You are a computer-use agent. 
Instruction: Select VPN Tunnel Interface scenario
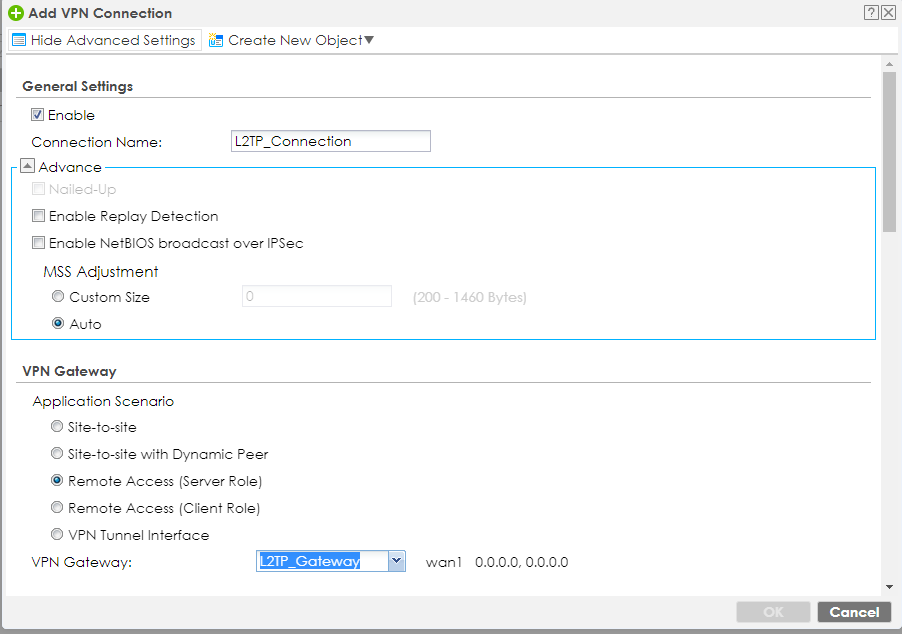pos(57,535)
